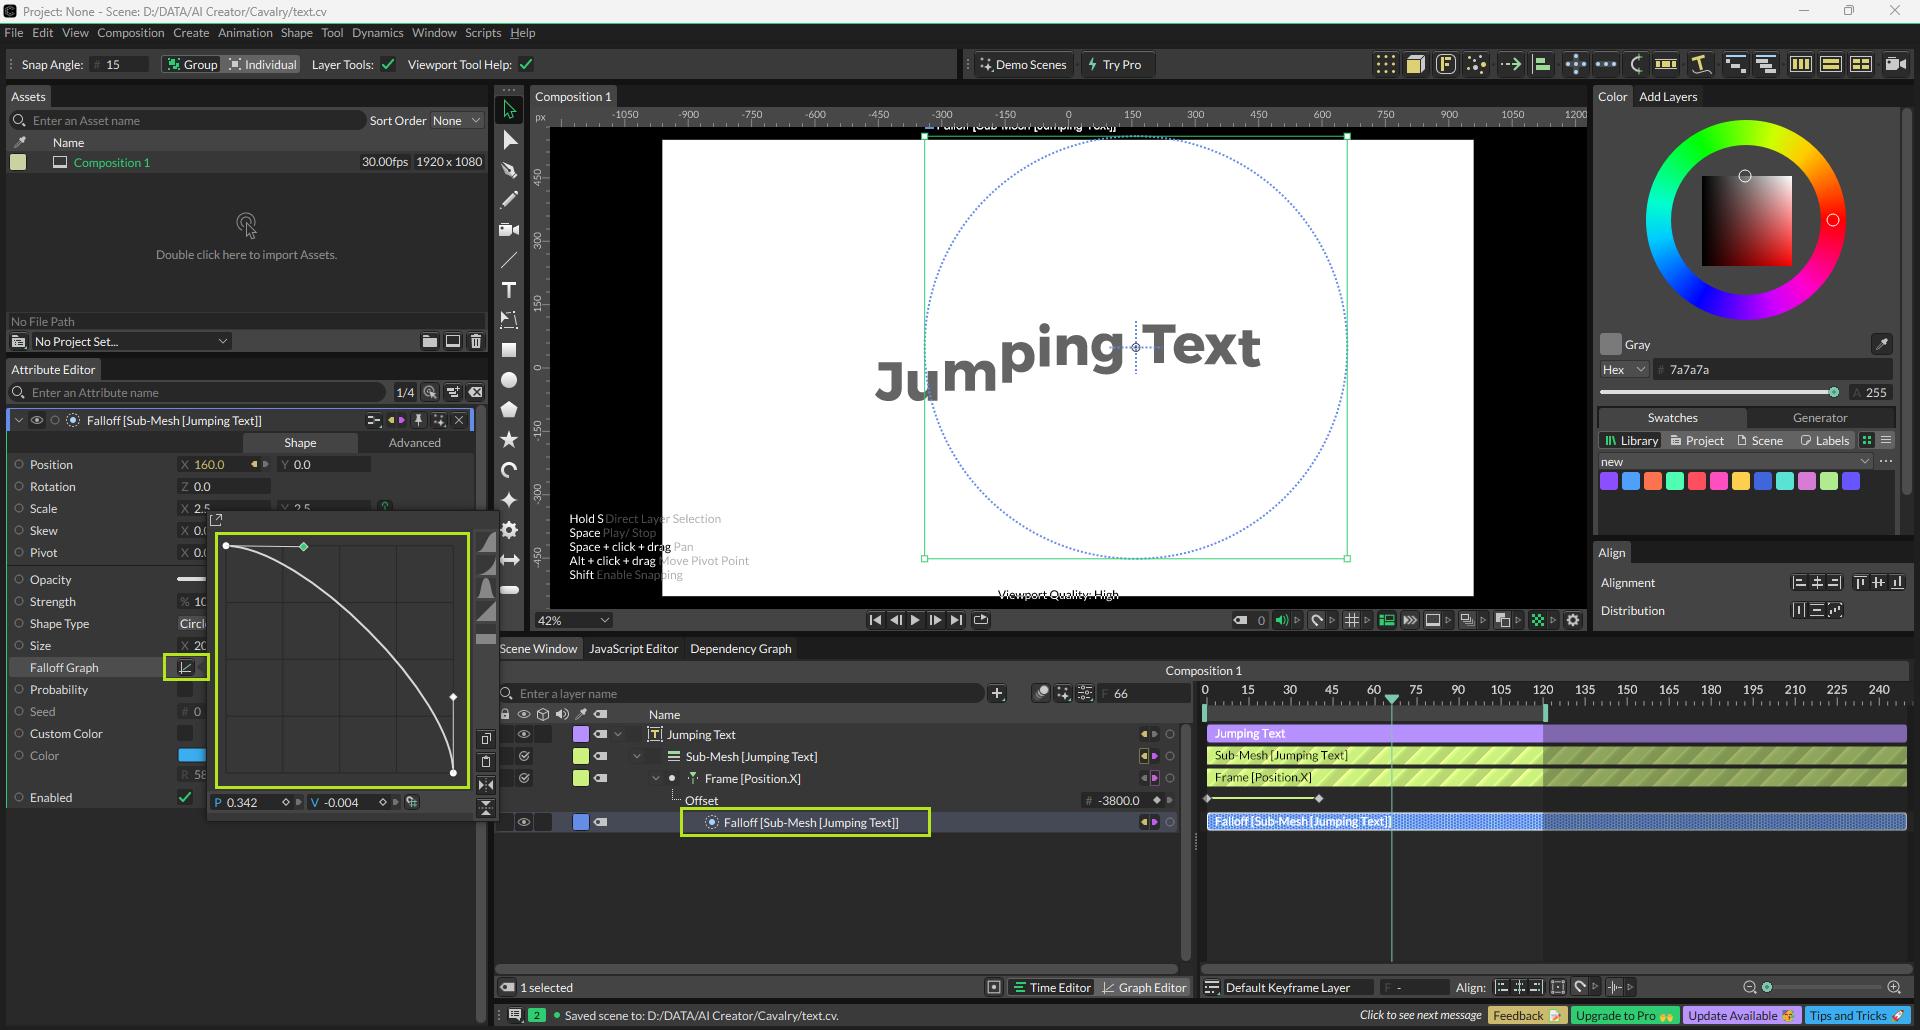Hide the Jumping Text layer visibility
The height and width of the screenshot is (1030, 1920).
pyautogui.click(x=523, y=735)
